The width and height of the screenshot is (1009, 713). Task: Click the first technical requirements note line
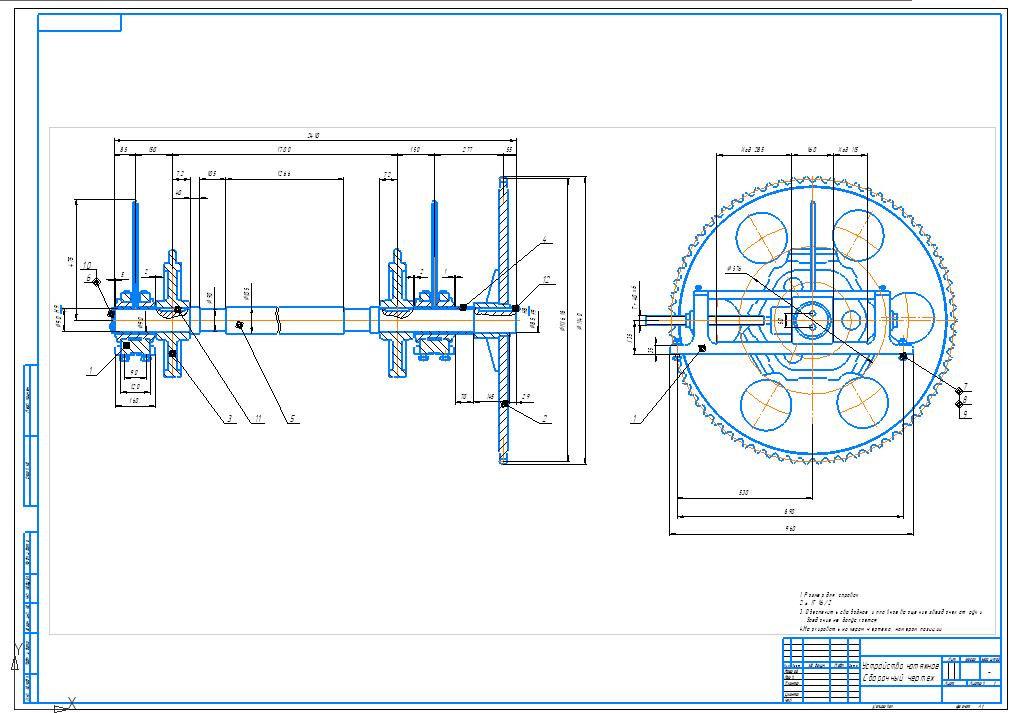click(829, 595)
